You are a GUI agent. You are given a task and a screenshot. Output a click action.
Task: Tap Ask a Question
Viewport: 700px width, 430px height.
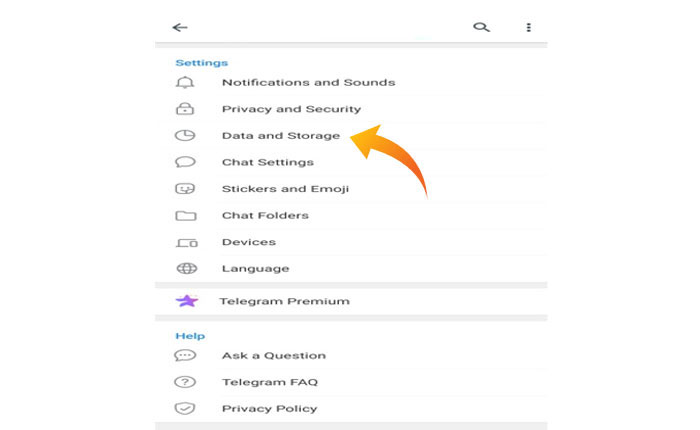pos(273,355)
